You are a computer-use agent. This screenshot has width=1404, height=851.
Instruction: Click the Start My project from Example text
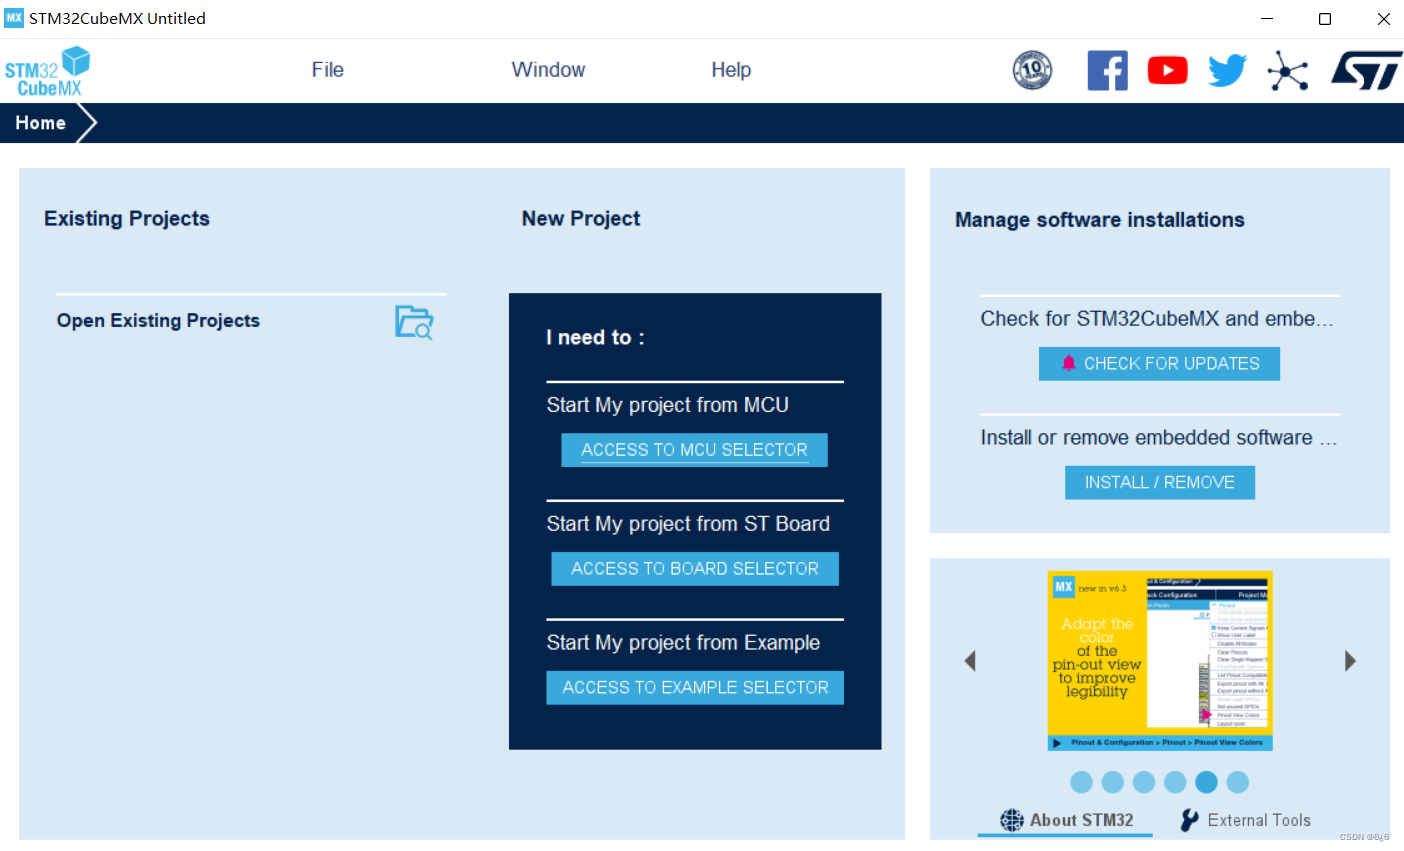coord(683,643)
